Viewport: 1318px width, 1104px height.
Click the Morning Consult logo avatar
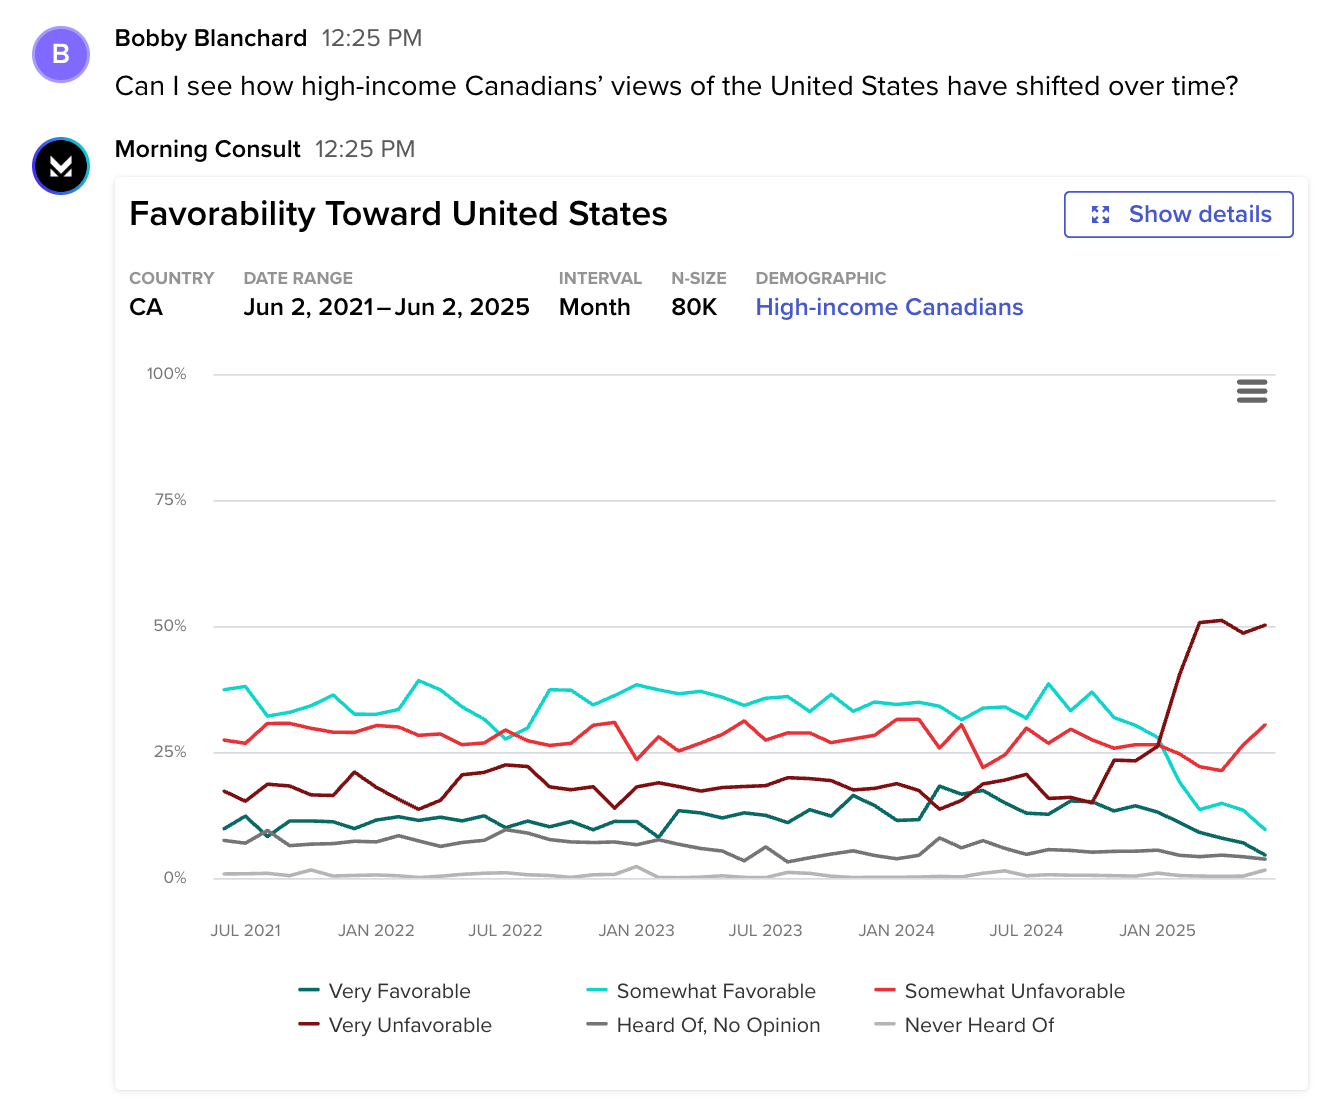[61, 166]
